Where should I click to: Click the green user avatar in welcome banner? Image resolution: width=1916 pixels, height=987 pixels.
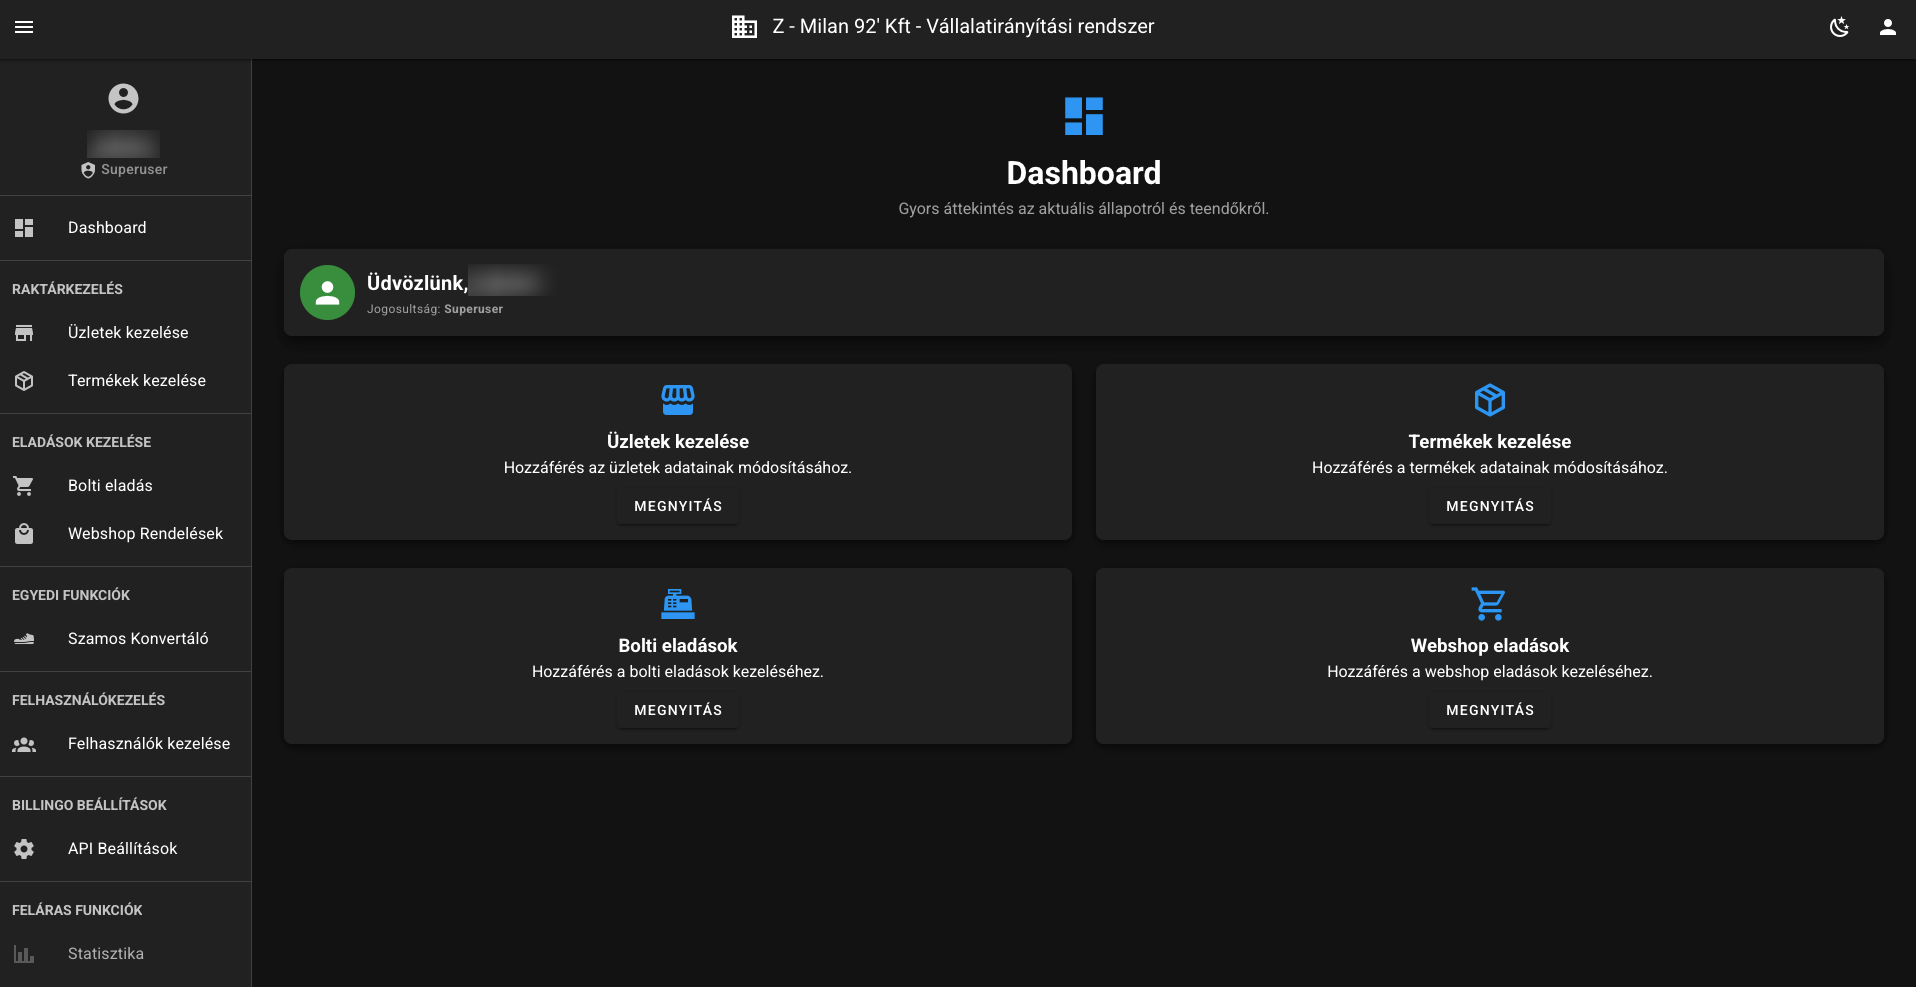pyautogui.click(x=327, y=292)
